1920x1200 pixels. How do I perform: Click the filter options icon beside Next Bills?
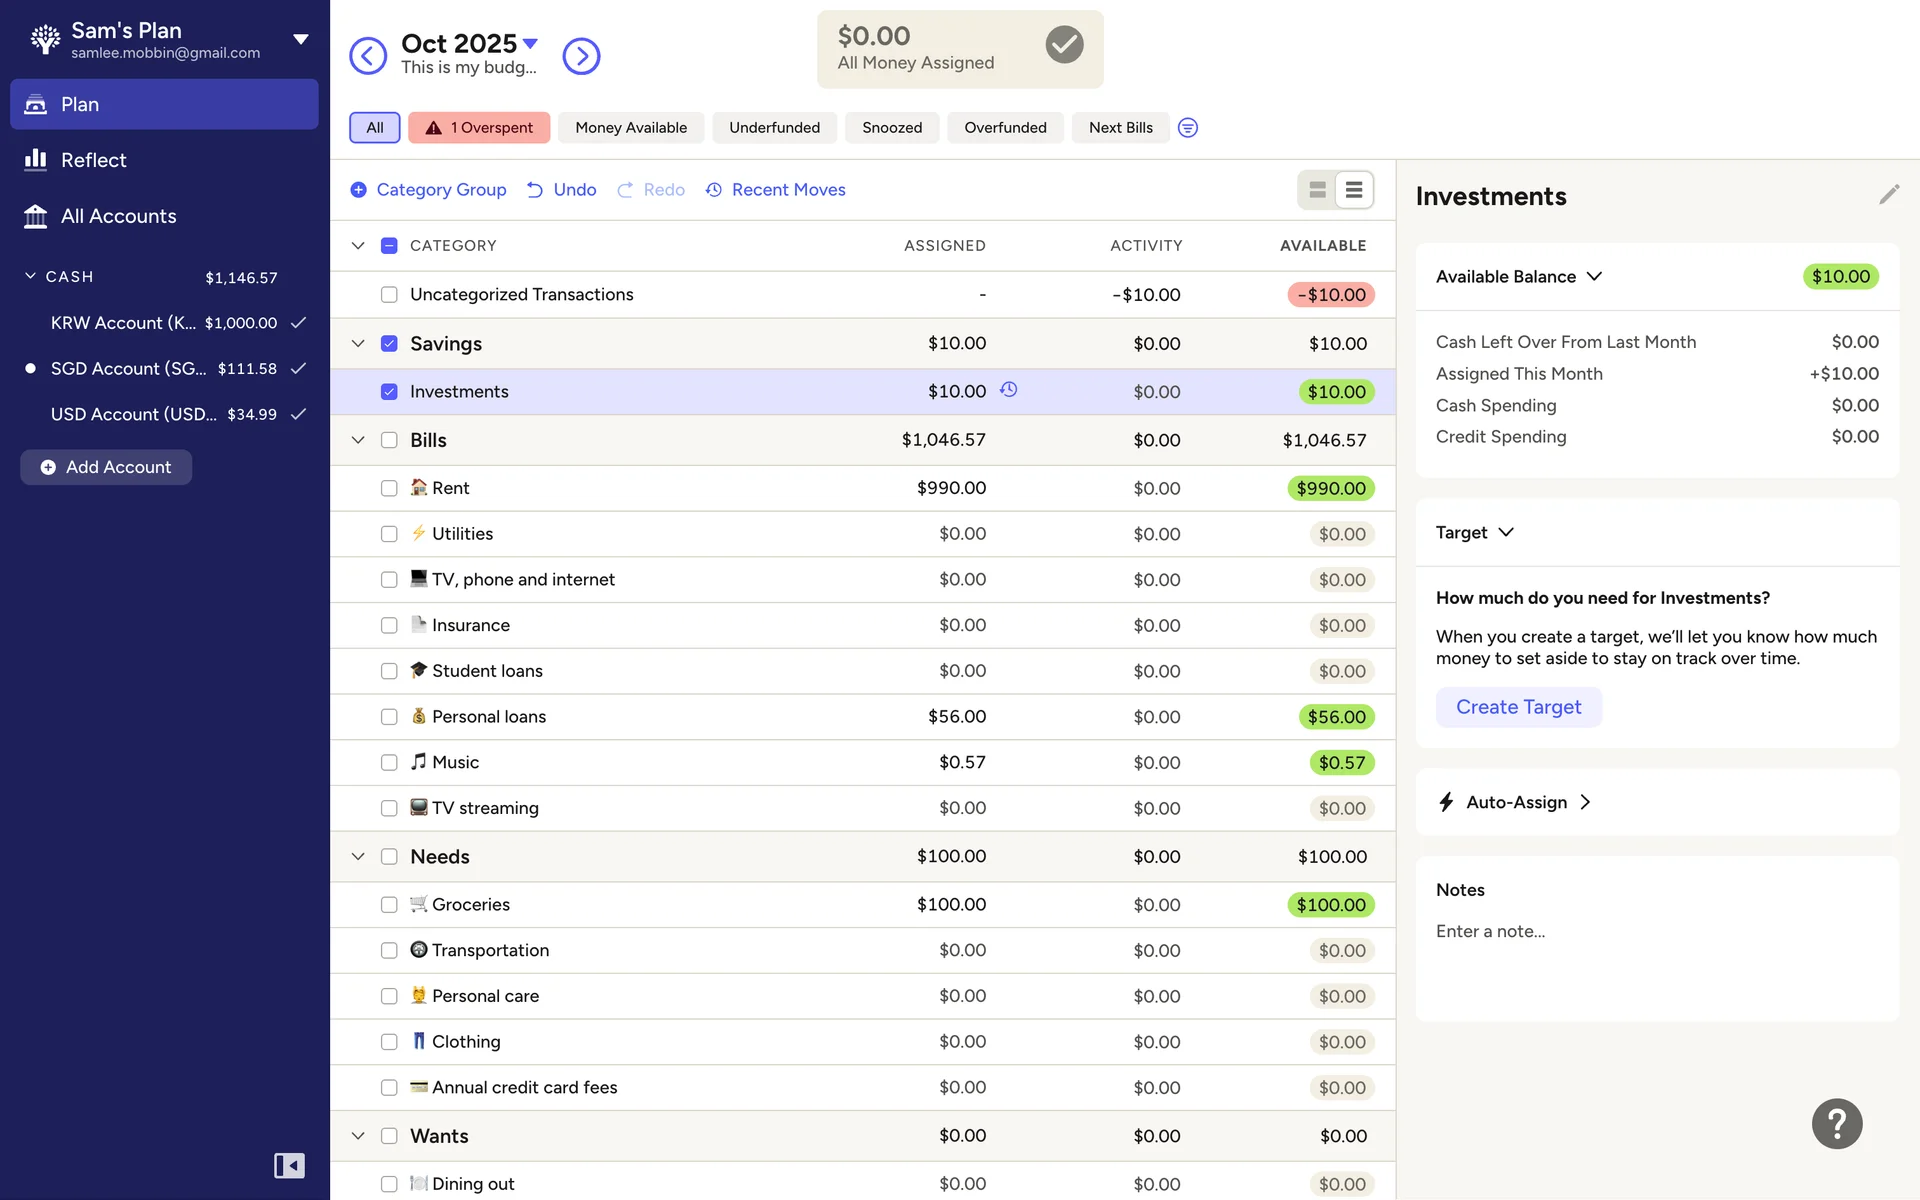tap(1187, 128)
